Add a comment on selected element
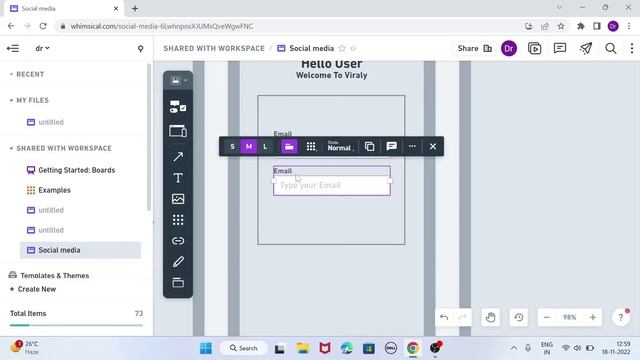Image resolution: width=640 pixels, height=360 pixels. click(x=391, y=147)
